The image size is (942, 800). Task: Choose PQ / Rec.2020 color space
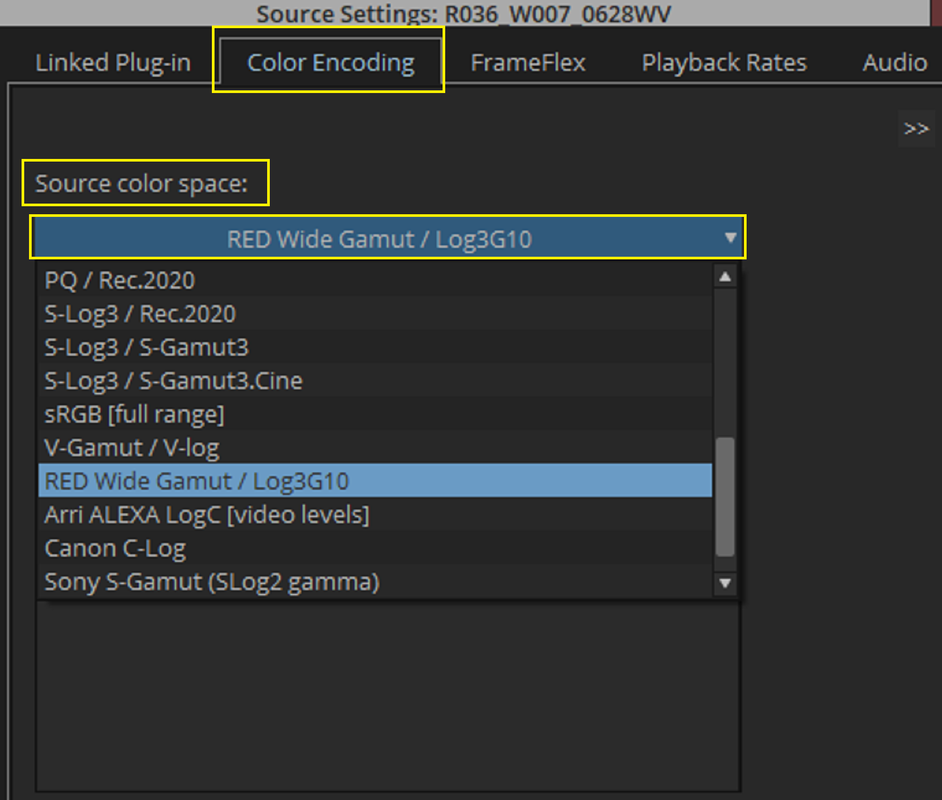[x=375, y=280]
